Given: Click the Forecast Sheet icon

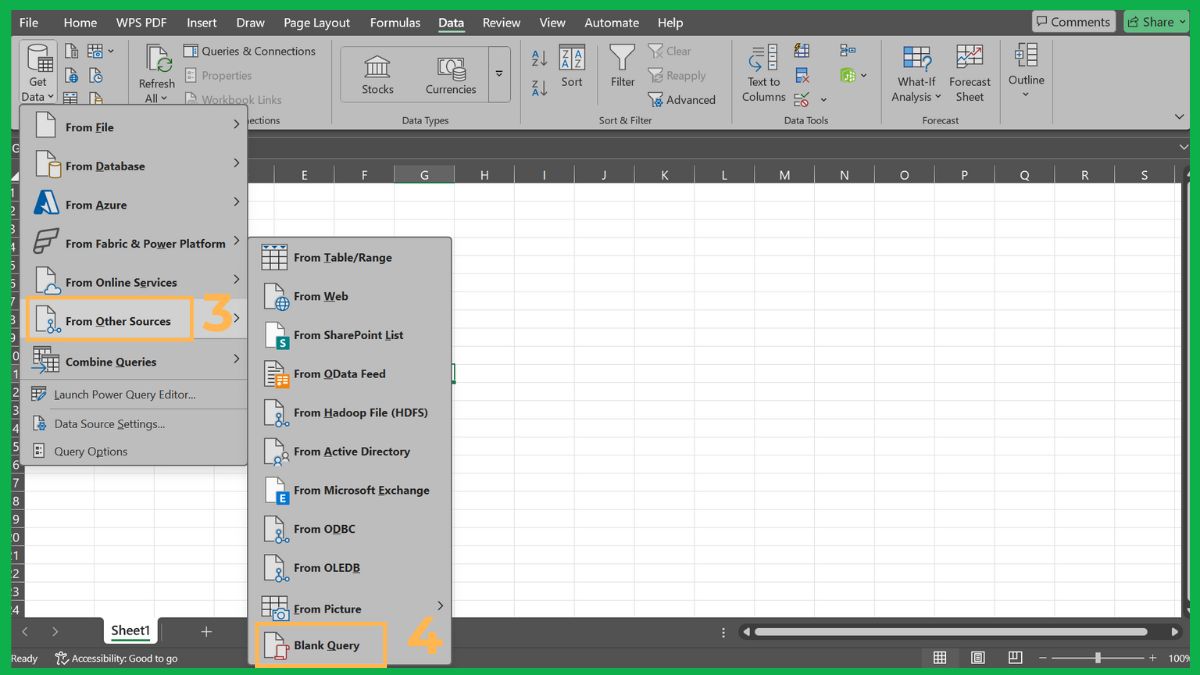Looking at the screenshot, I should coord(969,70).
